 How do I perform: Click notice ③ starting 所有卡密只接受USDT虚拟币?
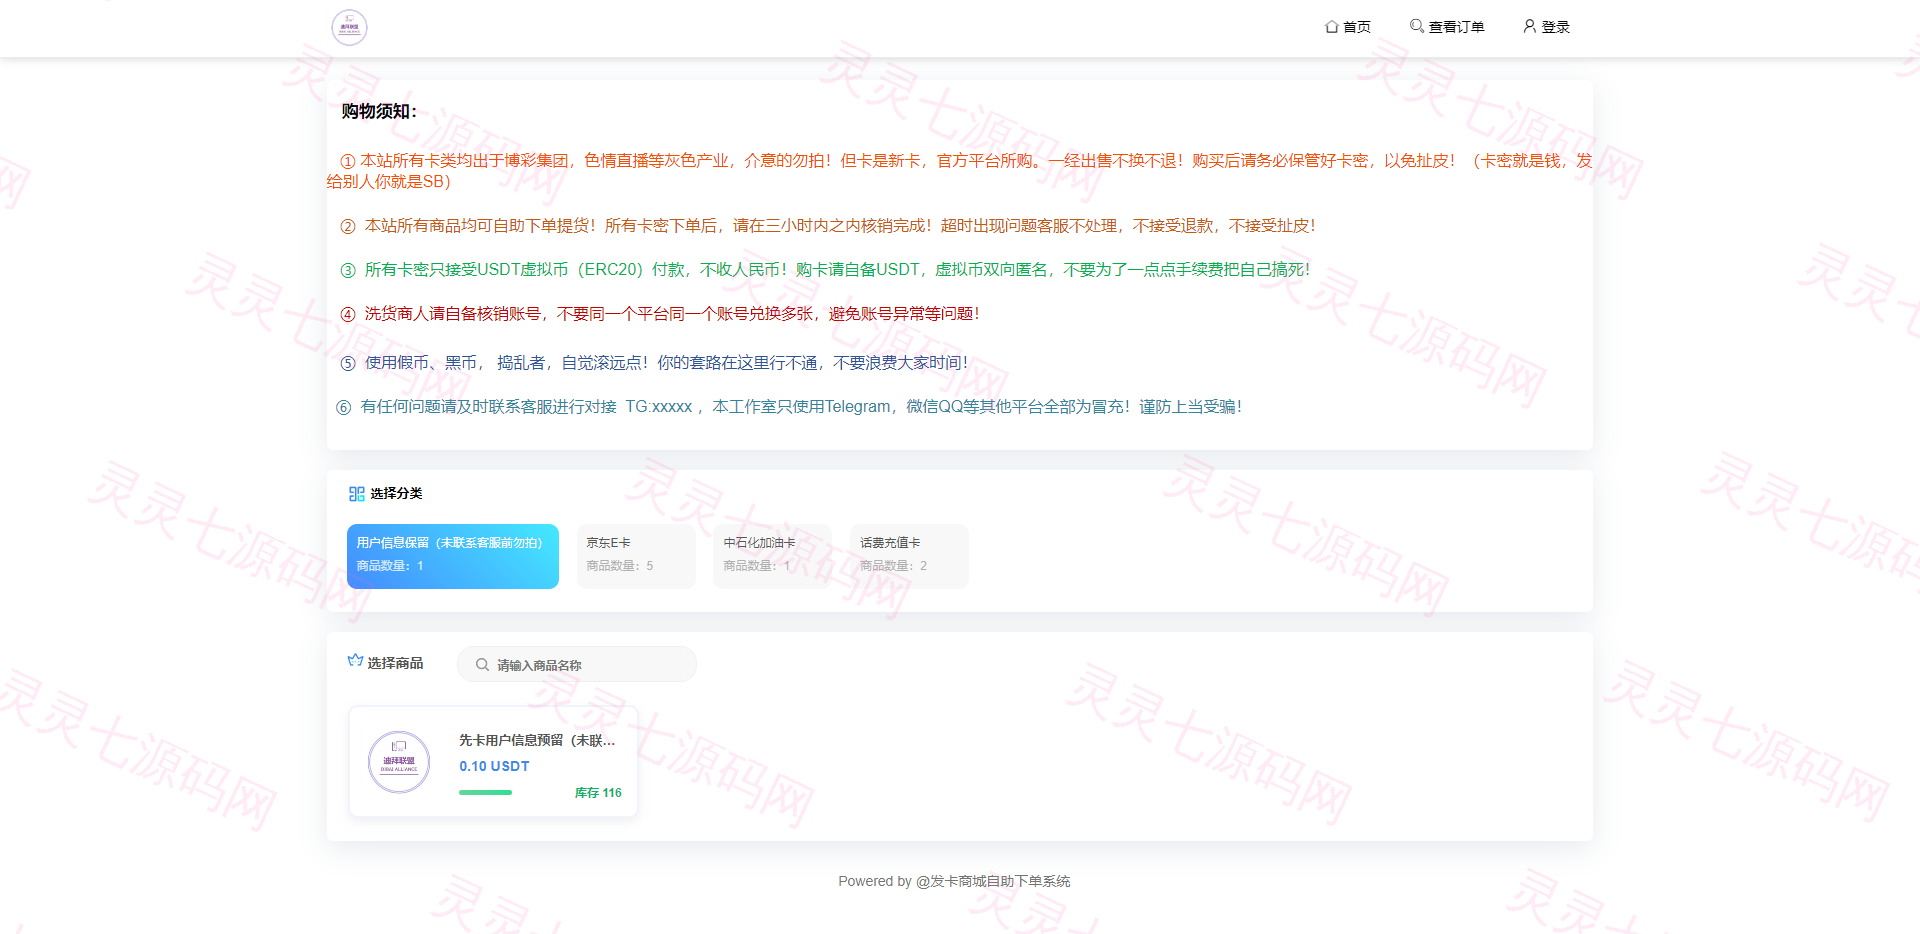click(825, 270)
